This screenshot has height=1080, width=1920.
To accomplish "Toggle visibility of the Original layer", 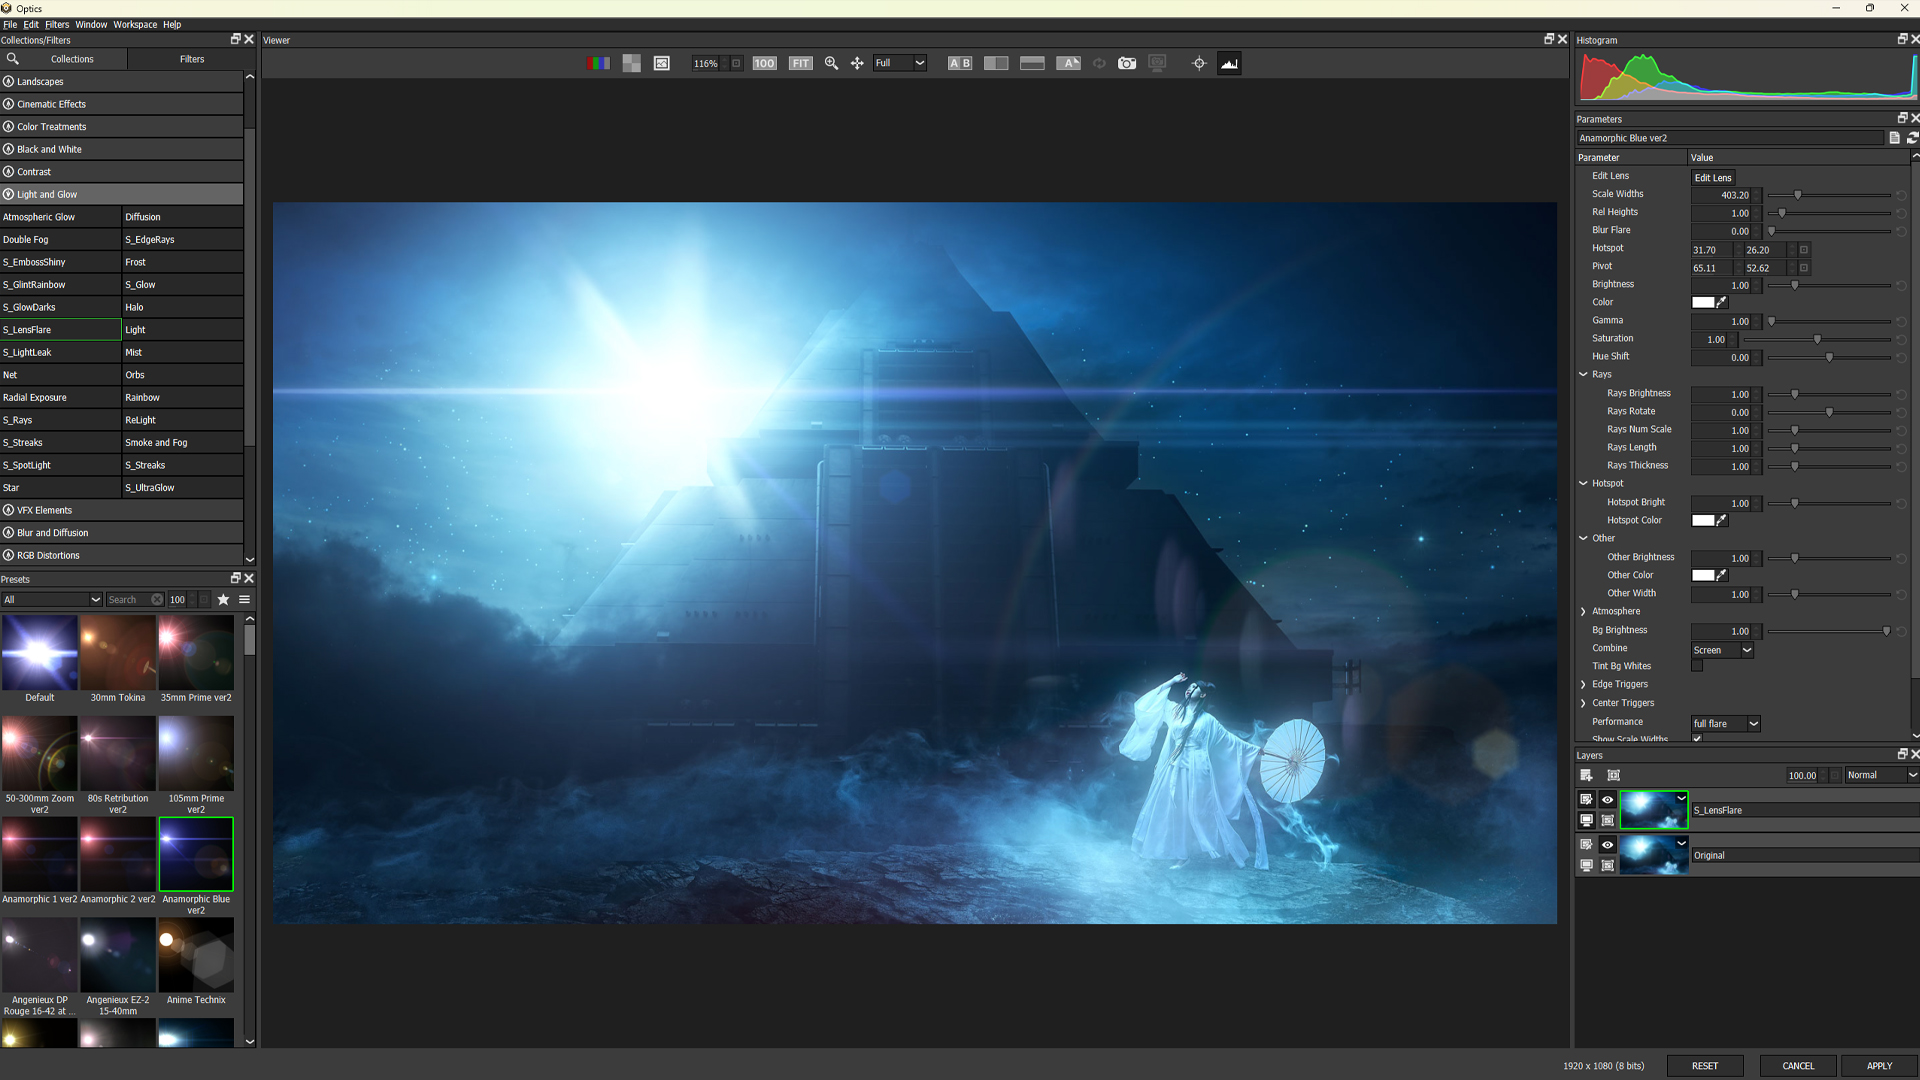I will tap(1608, 845).
